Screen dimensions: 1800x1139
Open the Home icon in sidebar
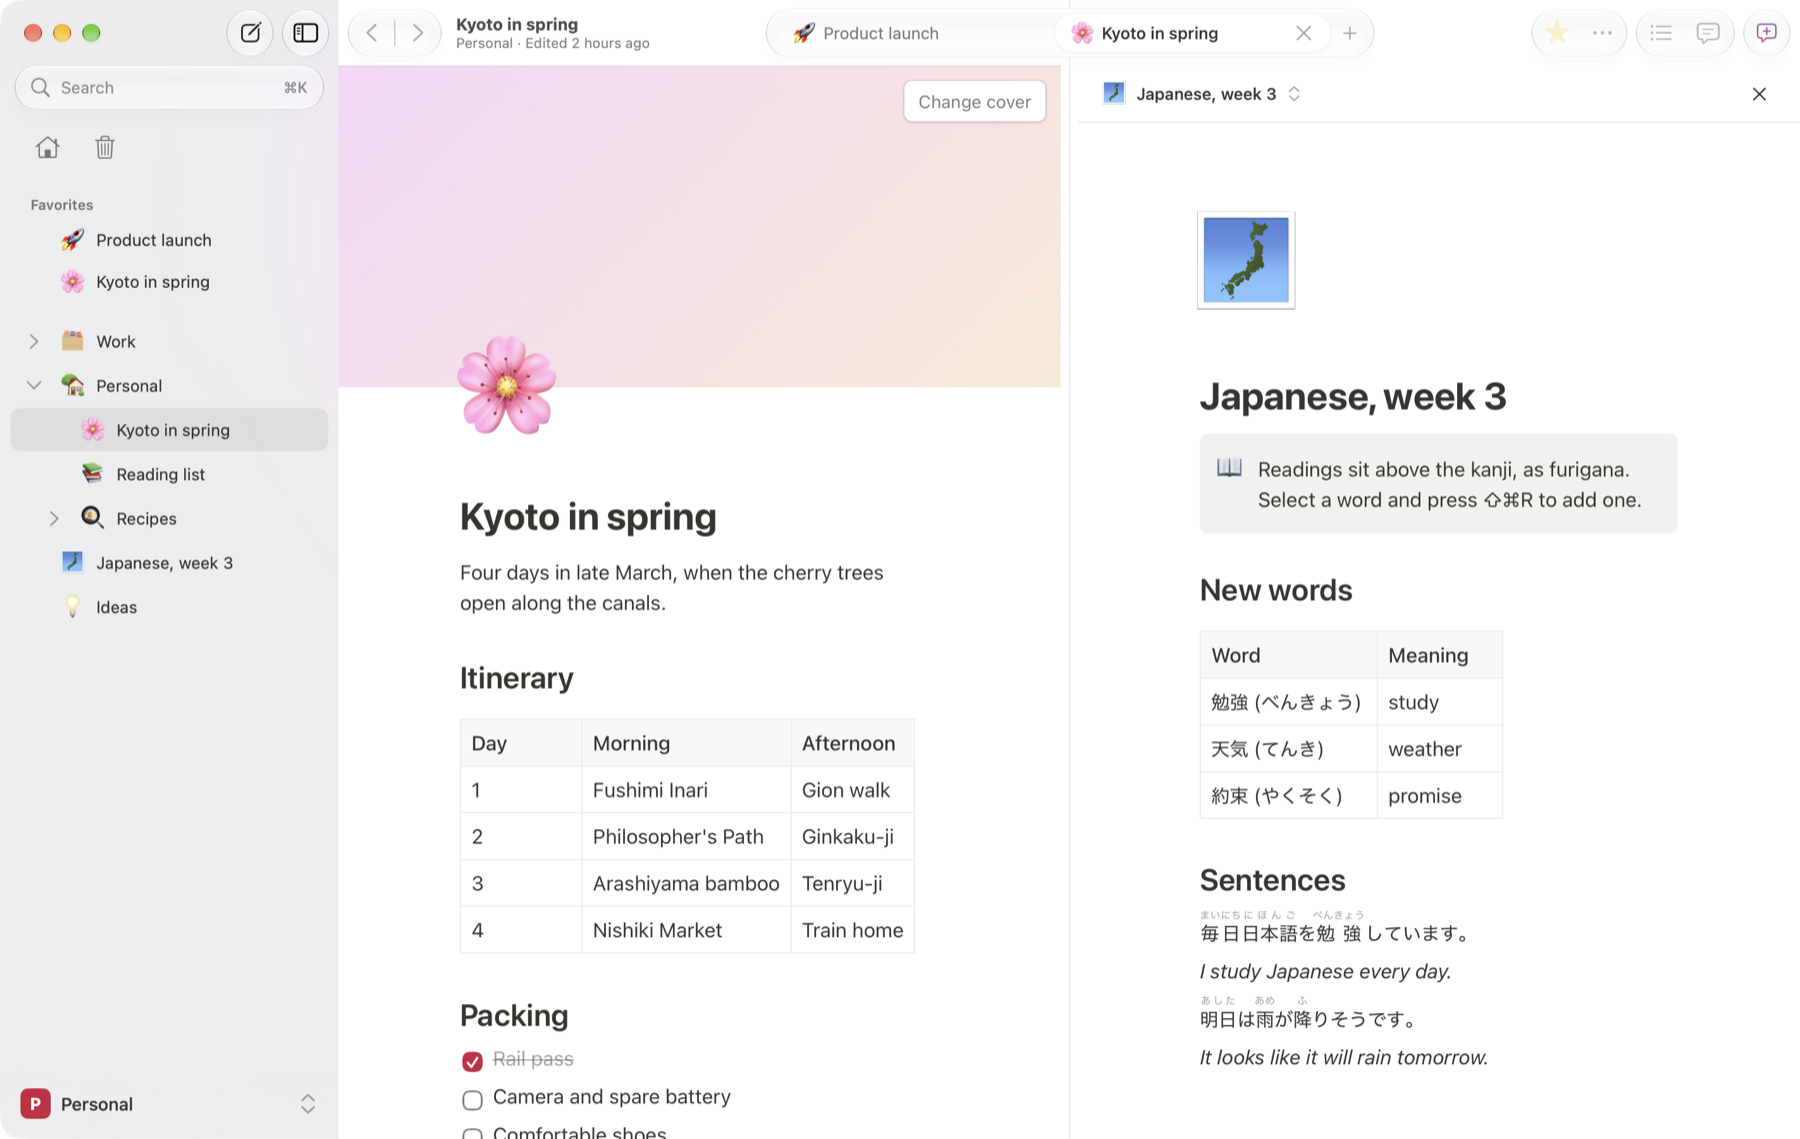click(47, 148)
